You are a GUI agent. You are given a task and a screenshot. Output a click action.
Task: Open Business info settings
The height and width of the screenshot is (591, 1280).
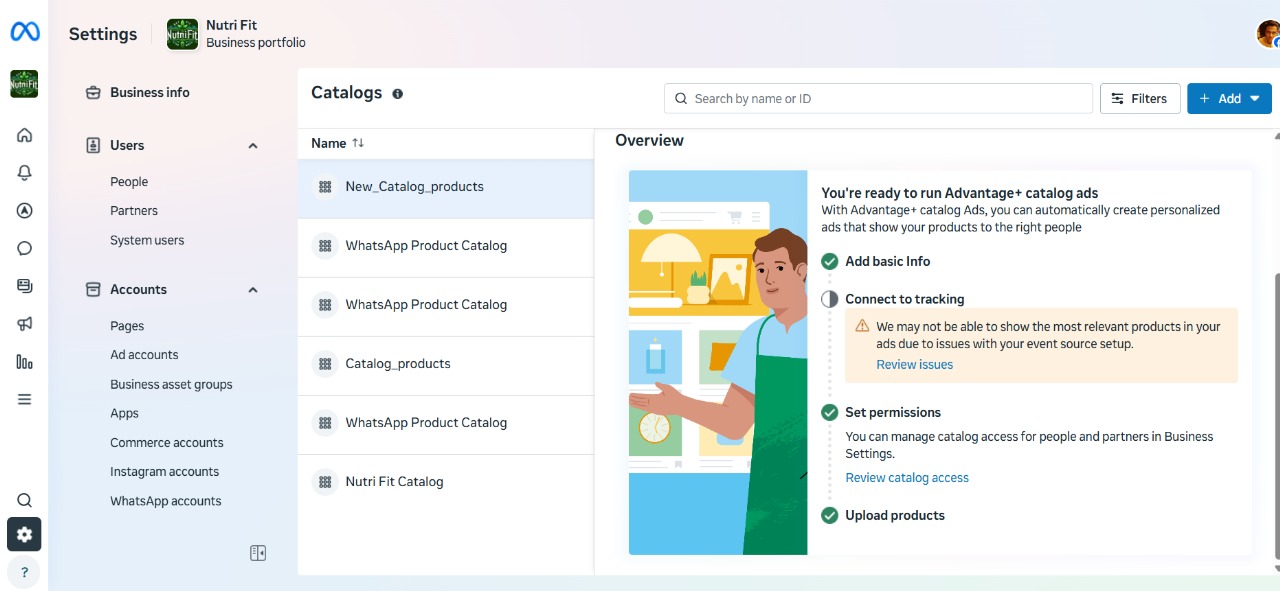[x=149, y=92]
